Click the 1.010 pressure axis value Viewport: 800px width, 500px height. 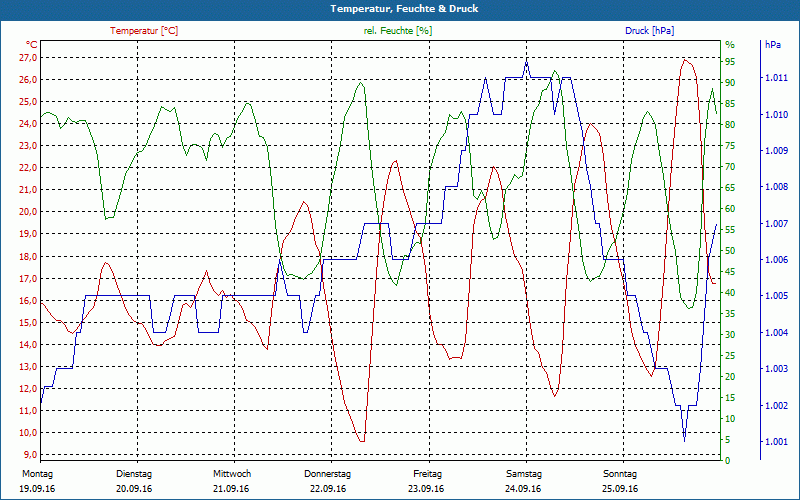776,114
